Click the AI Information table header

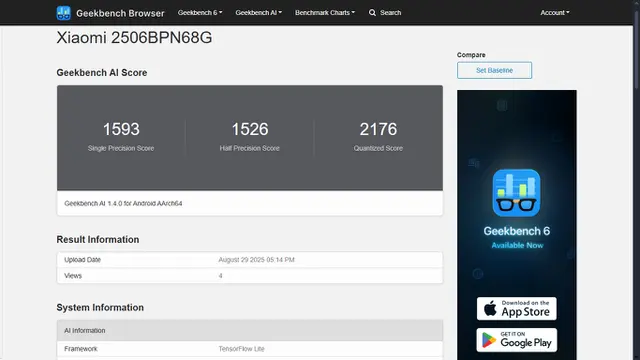[x=250, y=330]
